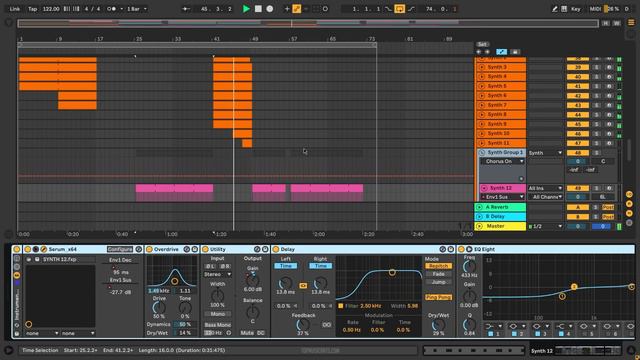Click the Tap tempo button

[32, 9]
